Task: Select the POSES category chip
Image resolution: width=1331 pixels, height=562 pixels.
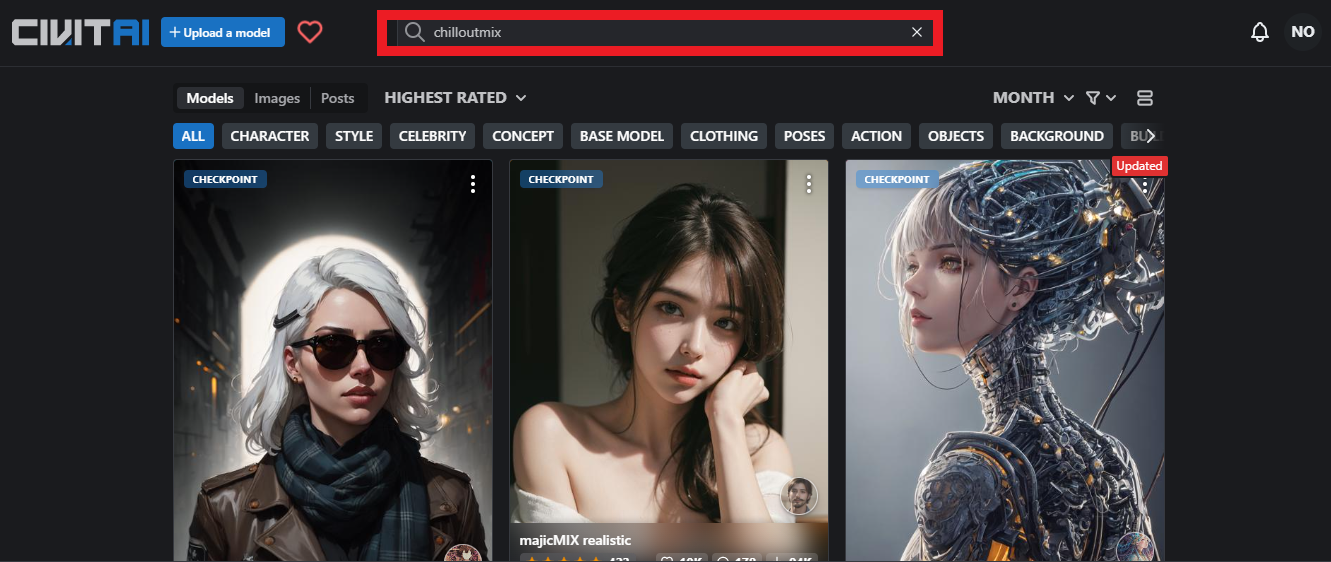Action: pyautogui.click(x=805, y=136)
